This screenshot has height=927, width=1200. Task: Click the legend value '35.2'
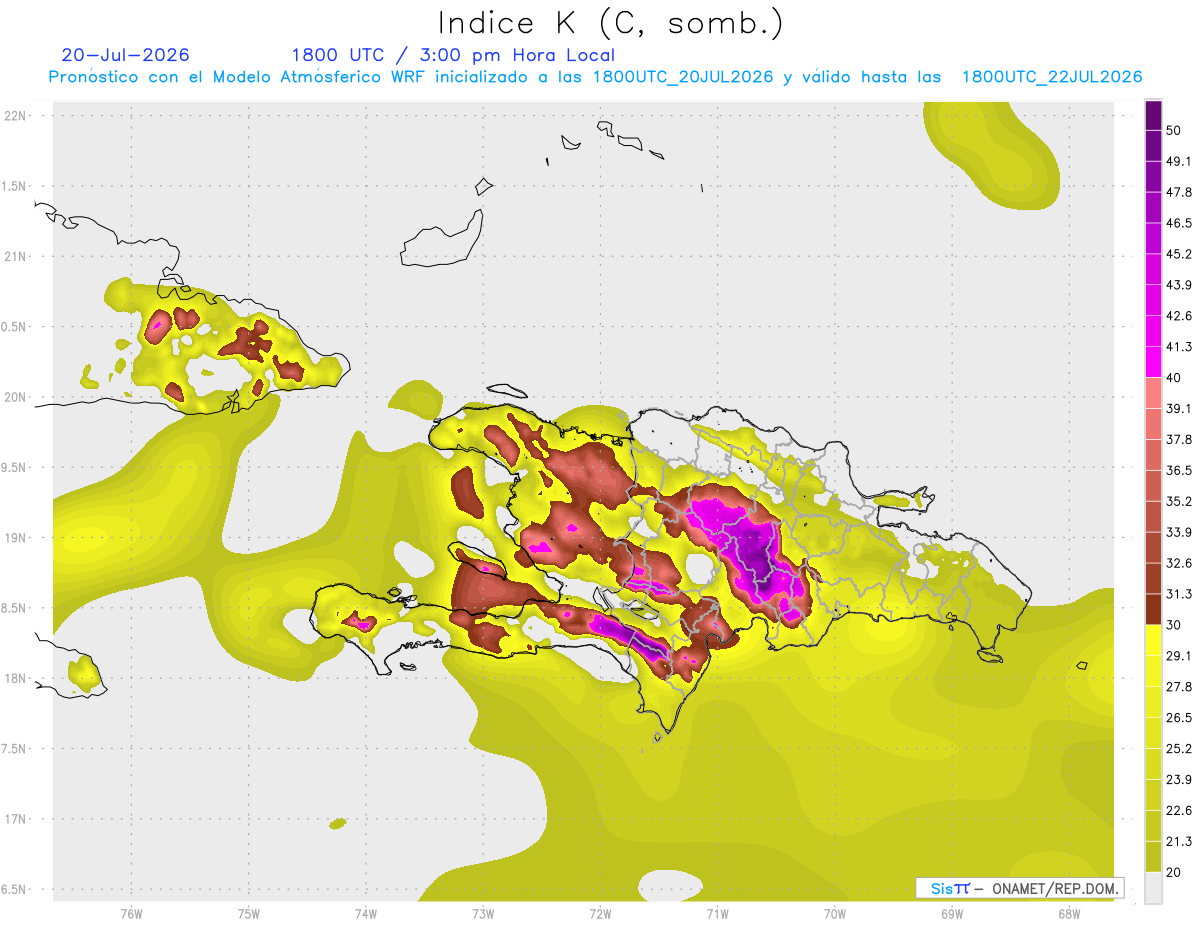[x=1179, y=501]
